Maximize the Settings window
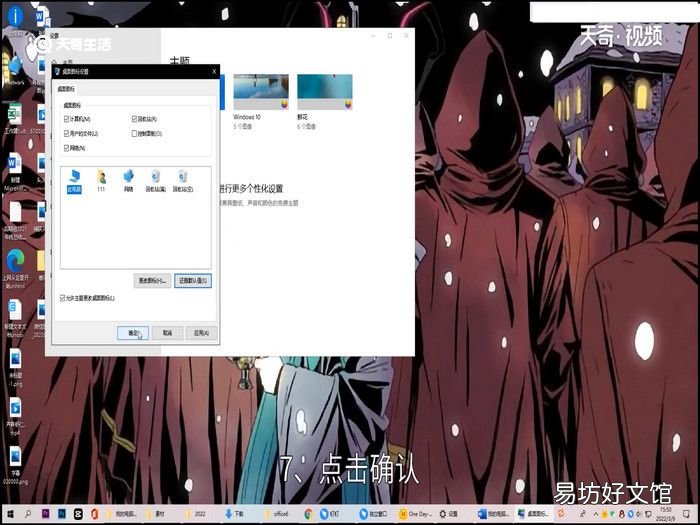 (x=390, y=36)
